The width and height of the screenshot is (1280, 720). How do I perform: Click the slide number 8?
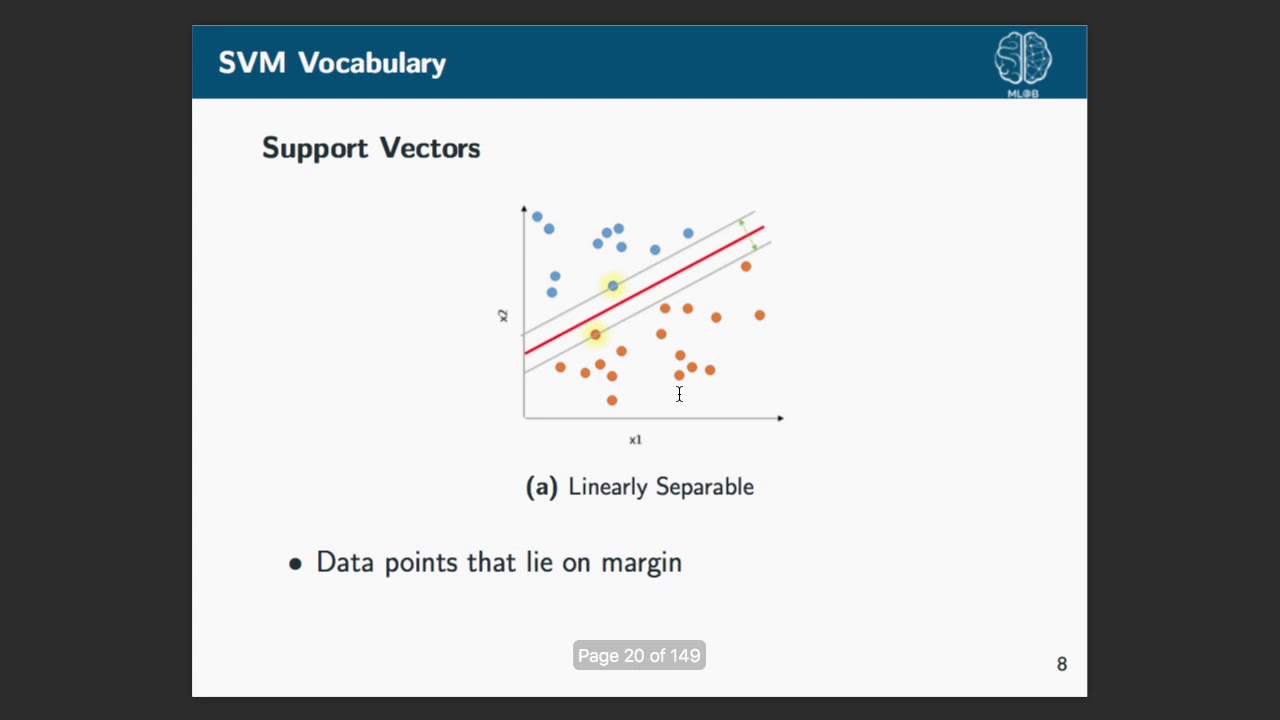pyautogui.click(x=1062, y=664)
